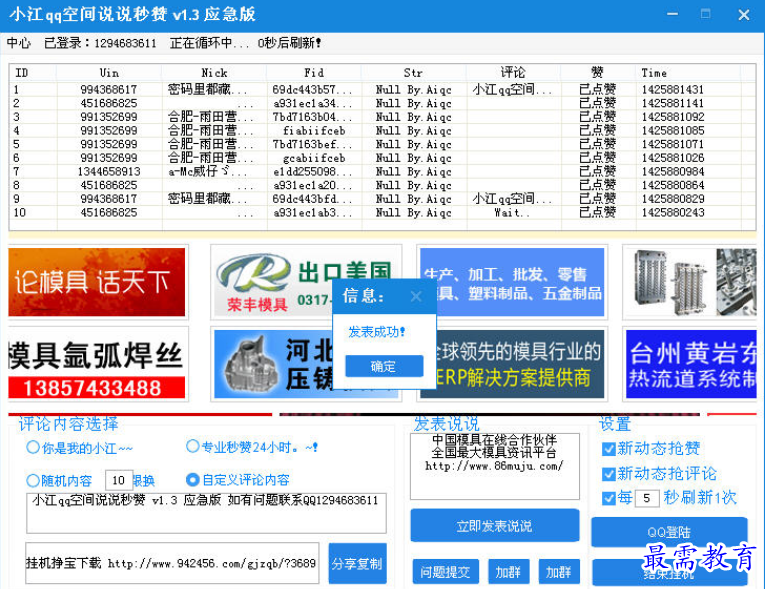Open the mold machinery photo ad

691,282
